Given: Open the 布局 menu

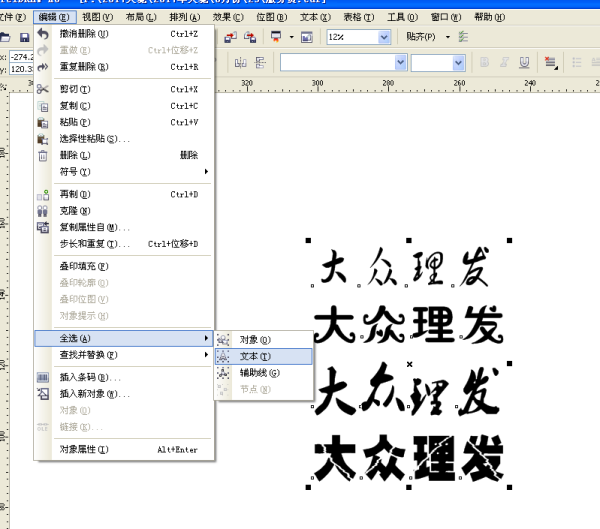Looking at the screenshot, I should 141,17.
